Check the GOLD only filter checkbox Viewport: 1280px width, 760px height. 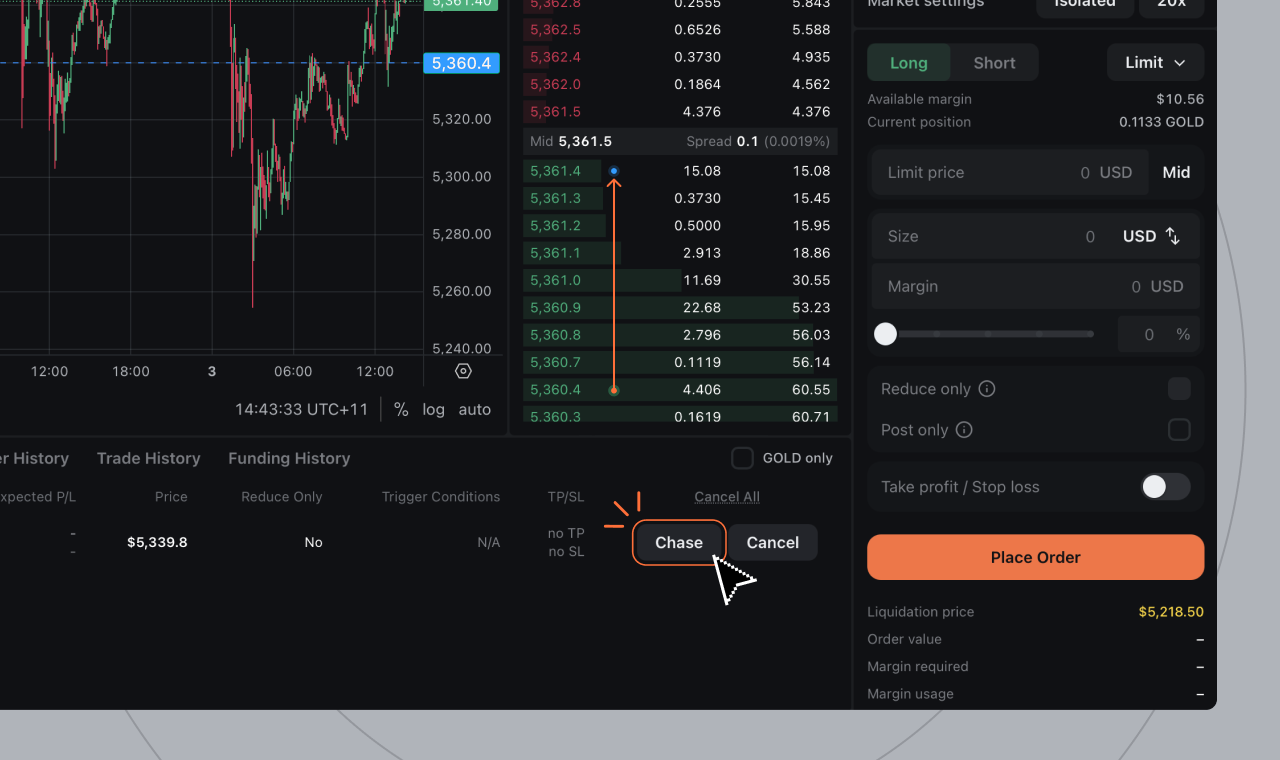[742, 458]
